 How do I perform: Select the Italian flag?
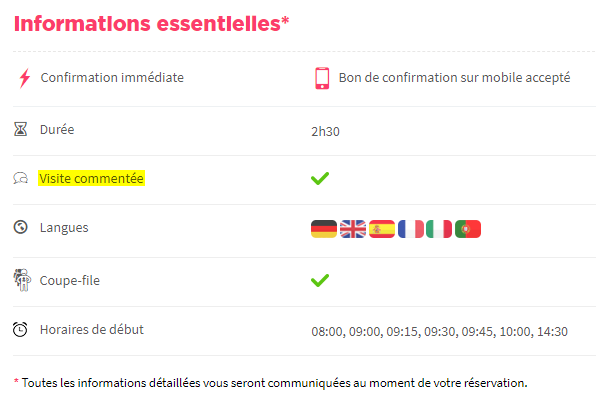tap(439, 229)
